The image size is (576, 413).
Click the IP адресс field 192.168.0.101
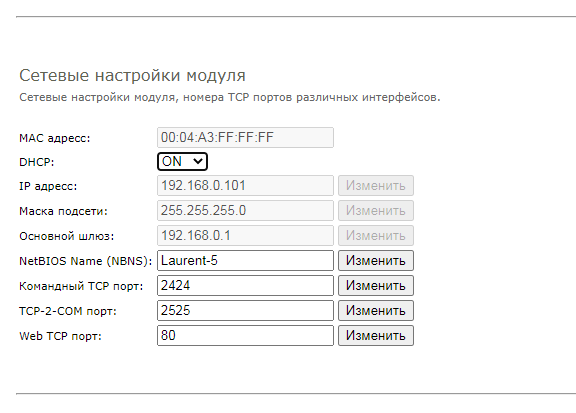pyautogui.click(x=245, y=186)
